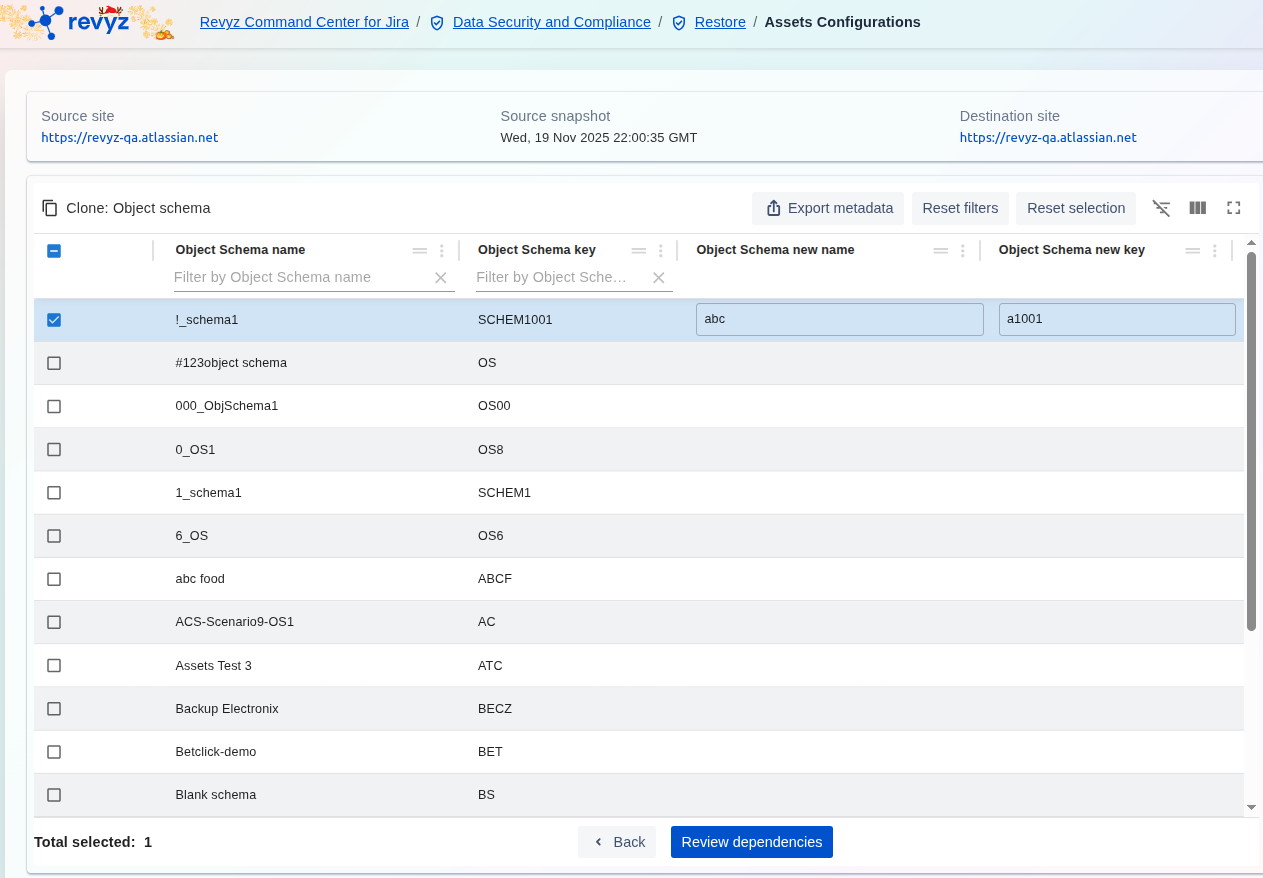Open the column chooser icon
This screenshot has height=878, width=1263.
pos(1197,208)
